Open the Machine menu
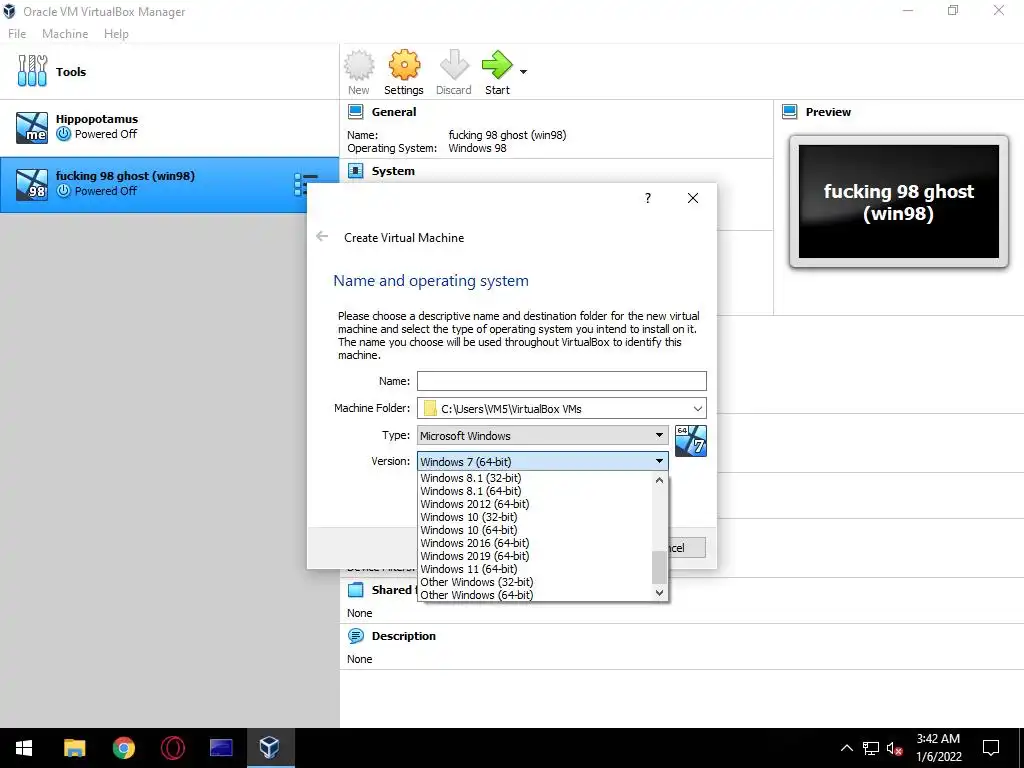 pyautogui.click(x=65, y=34)
